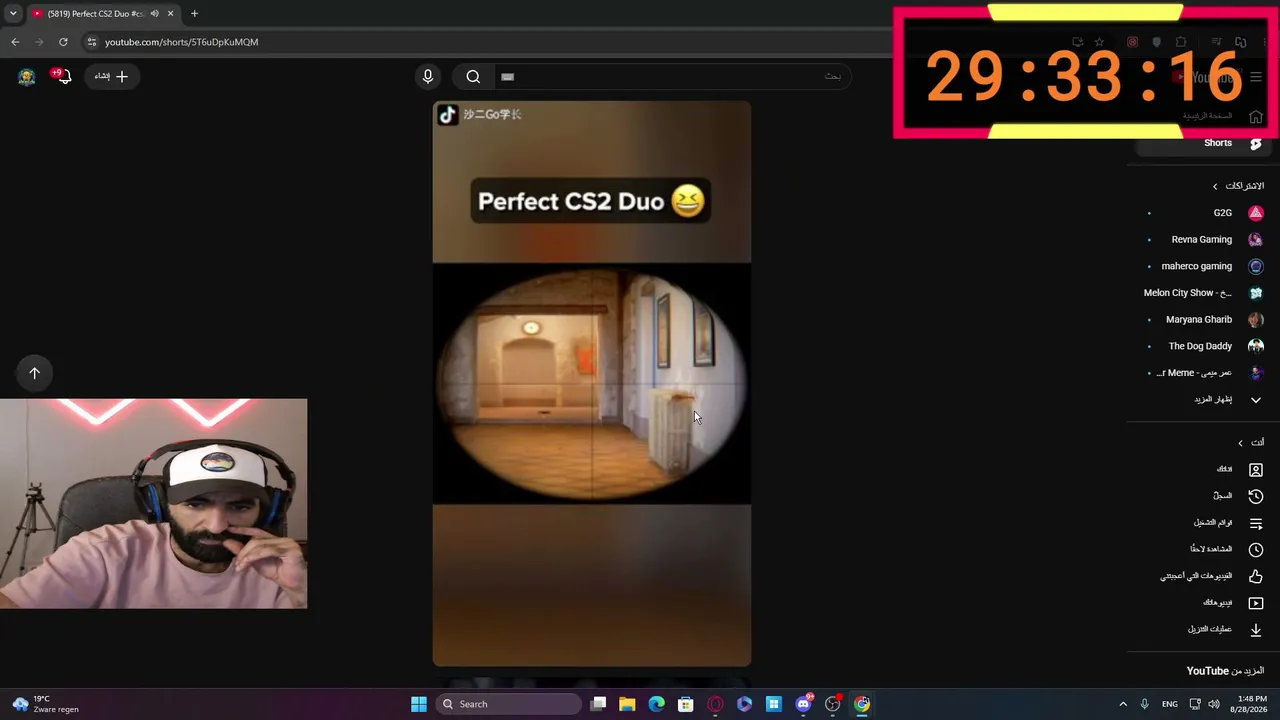The height and width of the screenshot is (720, 1280).
Task: Open the Windows Start menu
Action: [x=419, y=704]
